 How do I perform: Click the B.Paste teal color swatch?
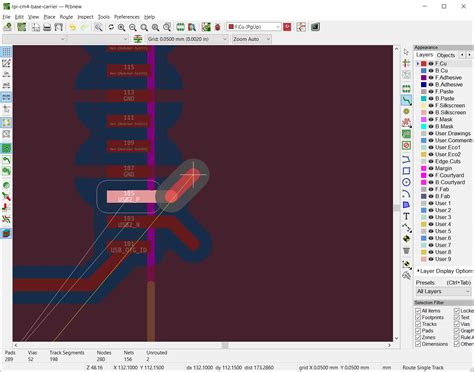click(424, 99)
